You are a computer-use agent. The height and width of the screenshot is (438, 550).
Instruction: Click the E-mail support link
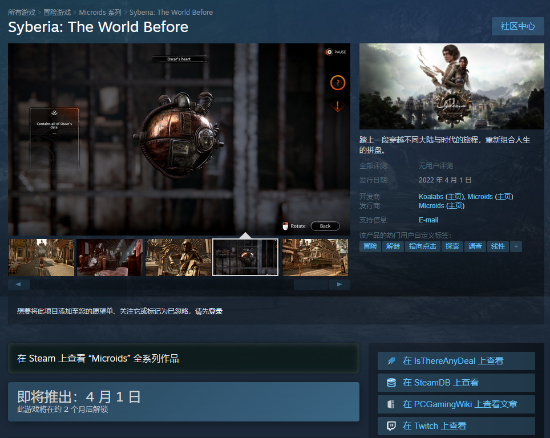[x=428, y=220]
